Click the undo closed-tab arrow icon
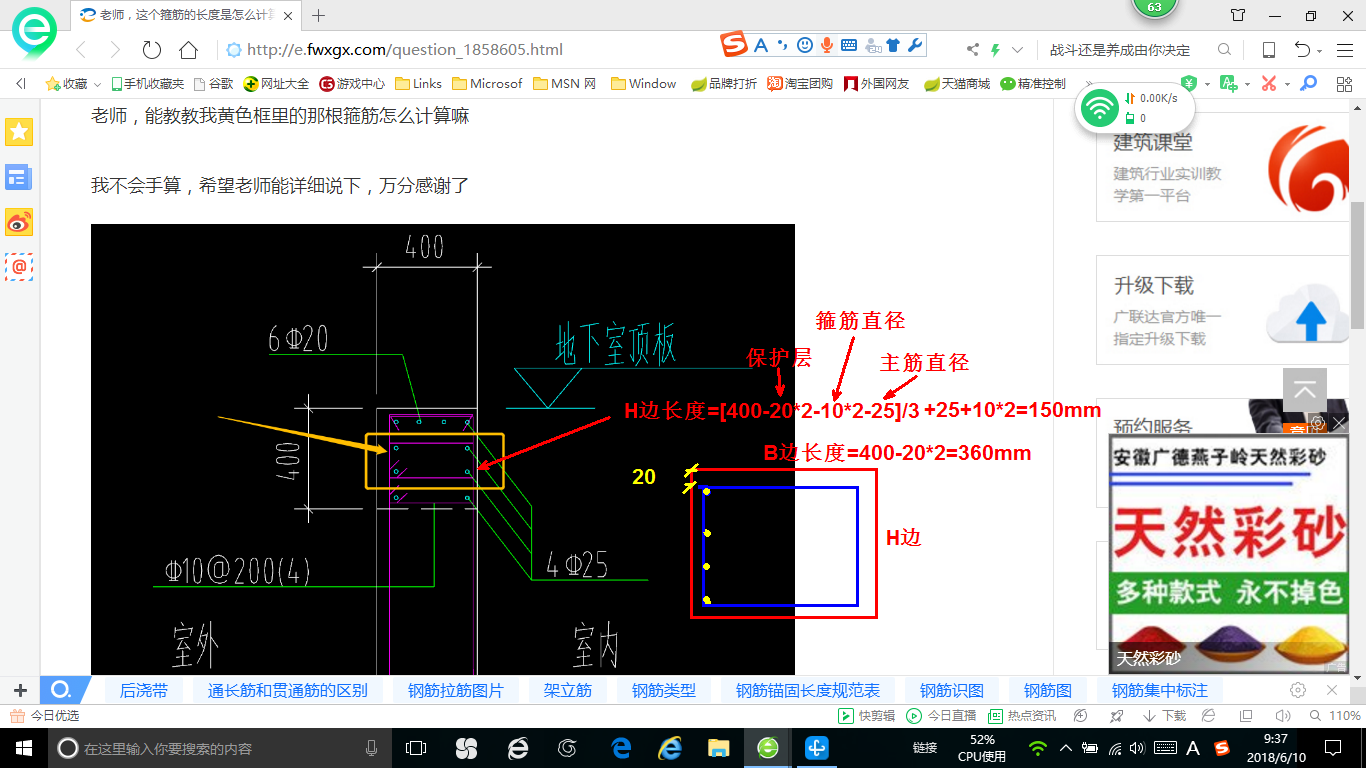This screenshot has width=1366, height=768. pyautogui.click(x=1302, y=50)
